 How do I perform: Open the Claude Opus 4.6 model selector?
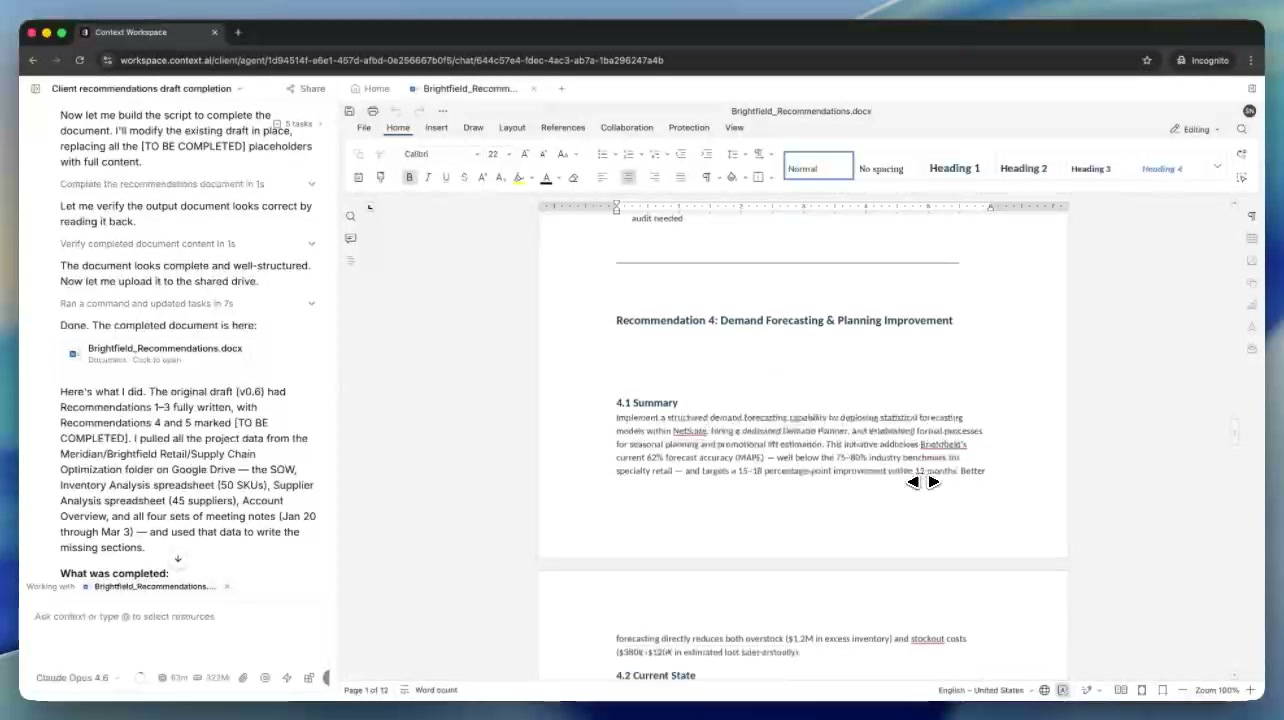point(76,678)
